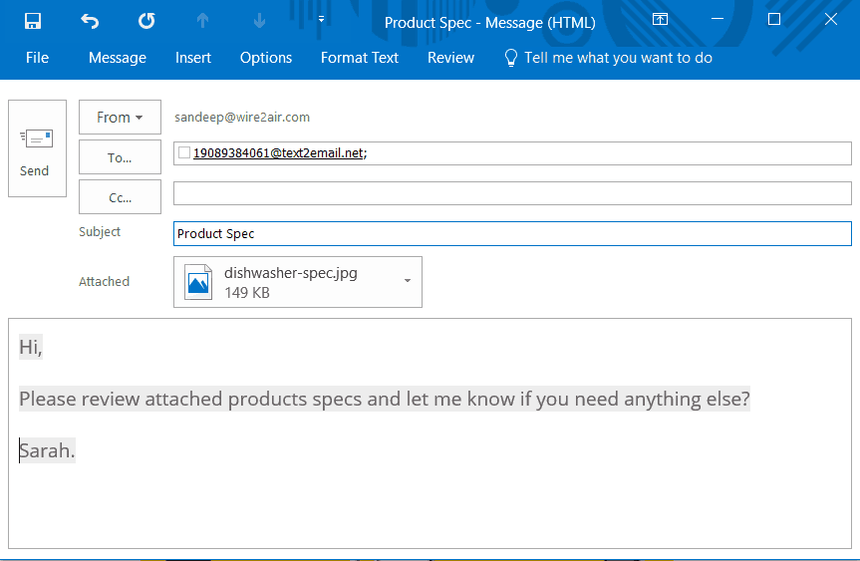Tick the checkbox beside the recipient address
The width and height of the screenshot is (860, 561).
184,153
